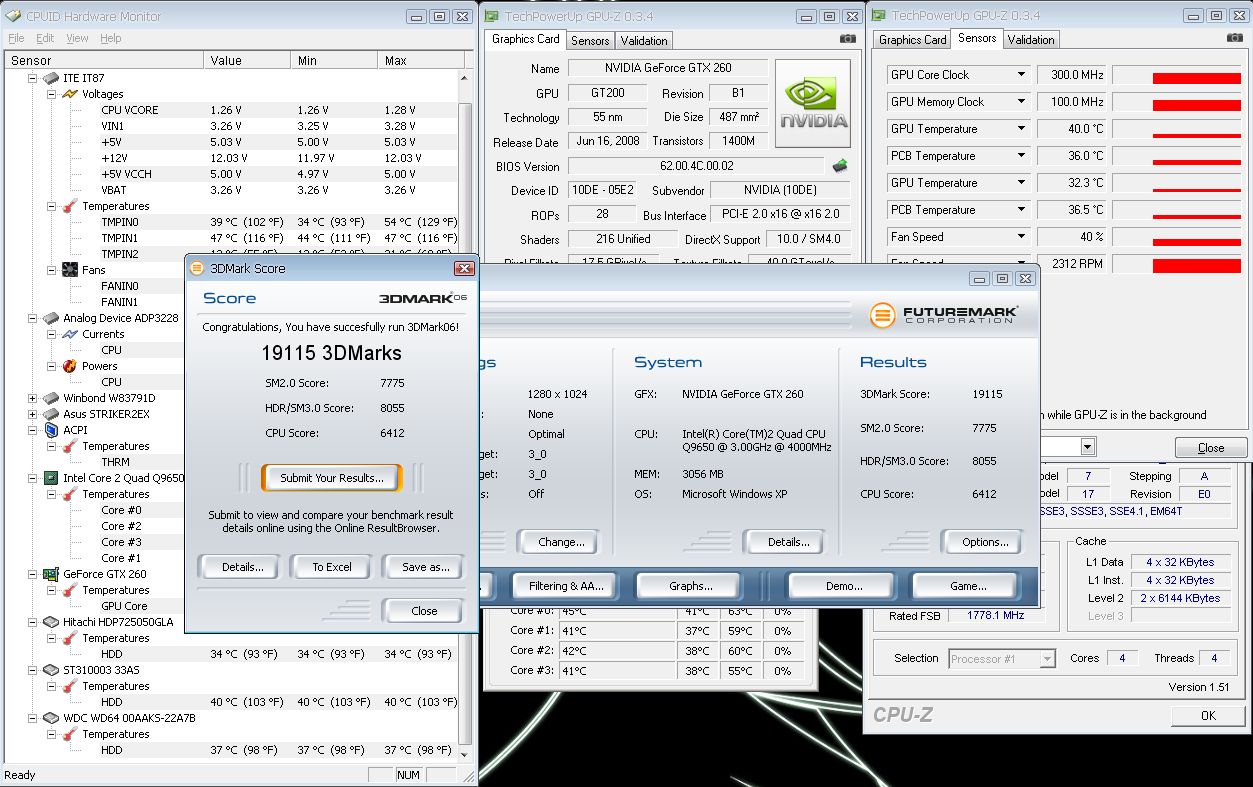Click the WDC WD64 hard drive icon
The height and width of the screenshot is (787, 1253).
[x=50, y=718]
